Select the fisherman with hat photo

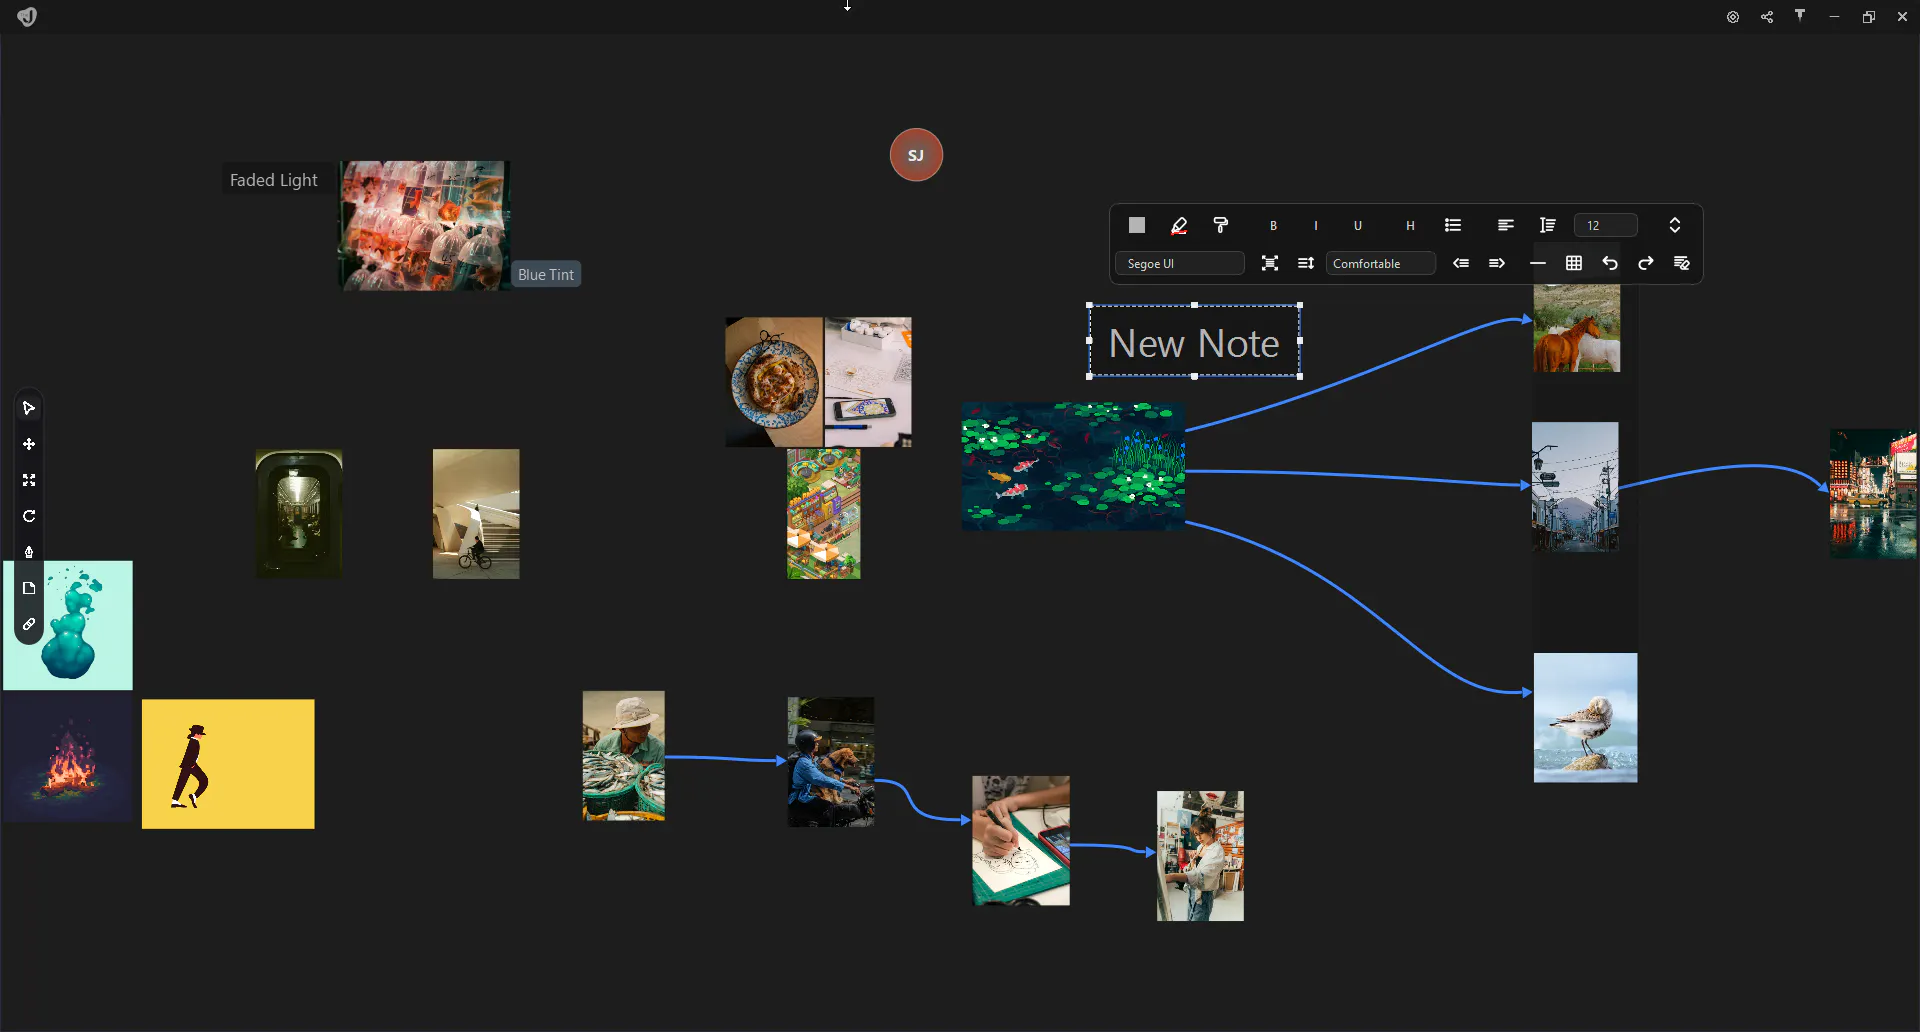(x=624, y=756)
